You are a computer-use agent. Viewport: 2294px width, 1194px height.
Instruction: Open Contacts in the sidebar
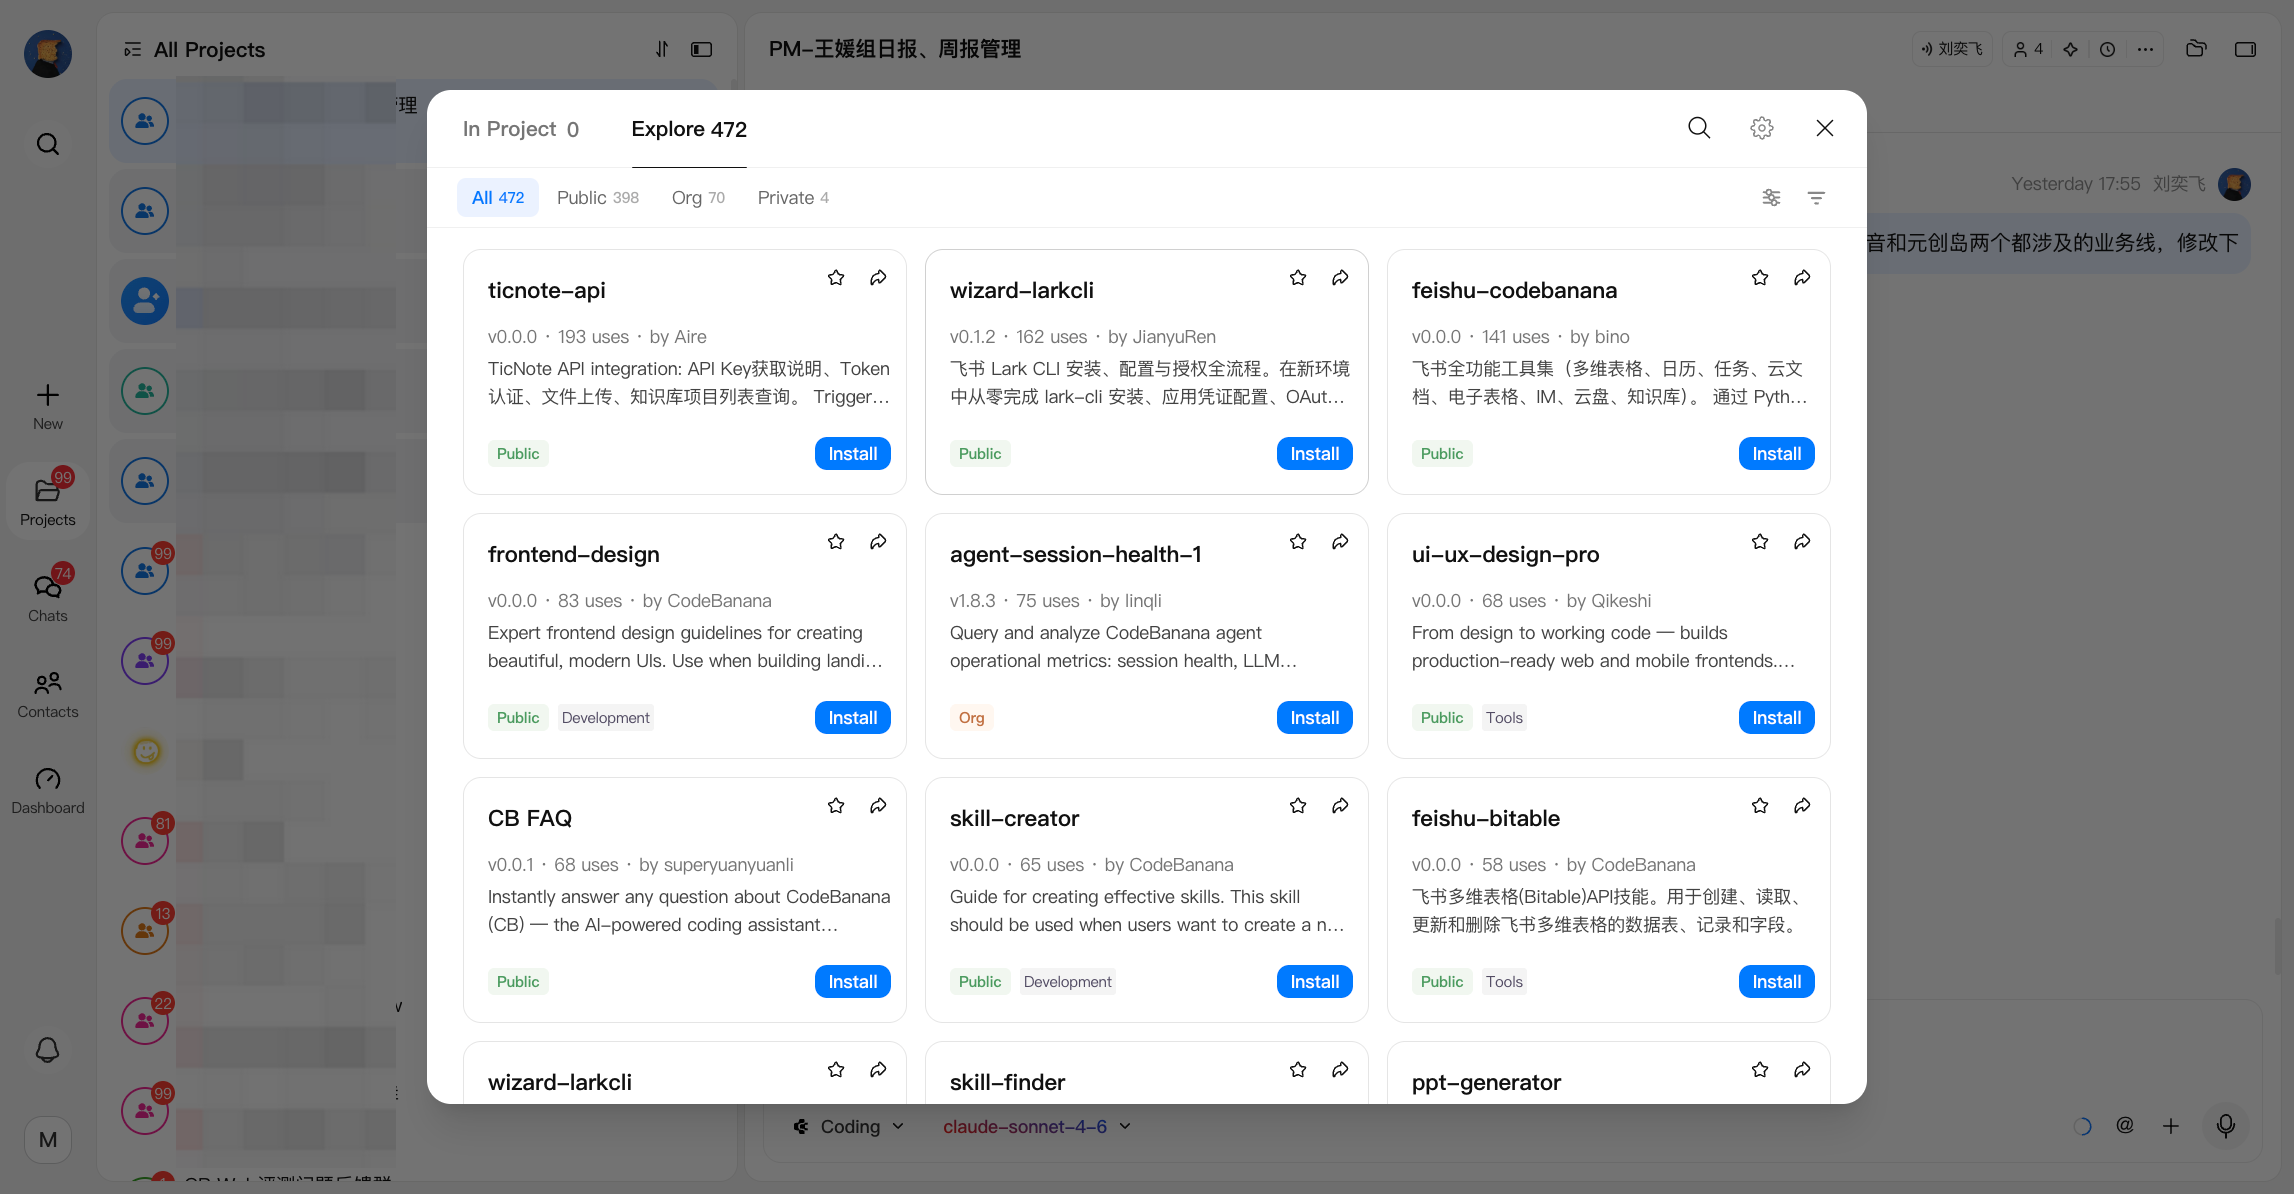(x=48, y=695)
